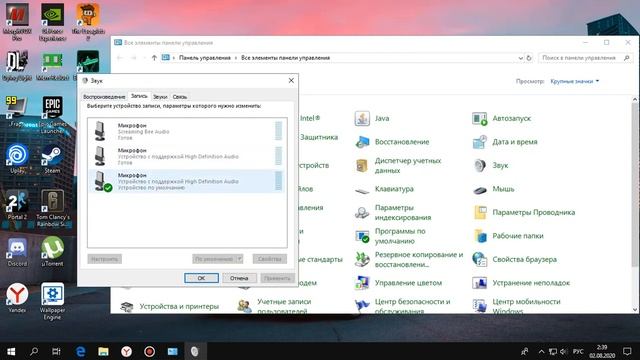Open Учетные записи пользователей item
This screenshot has height=360, width=640.
click(274, 305)
